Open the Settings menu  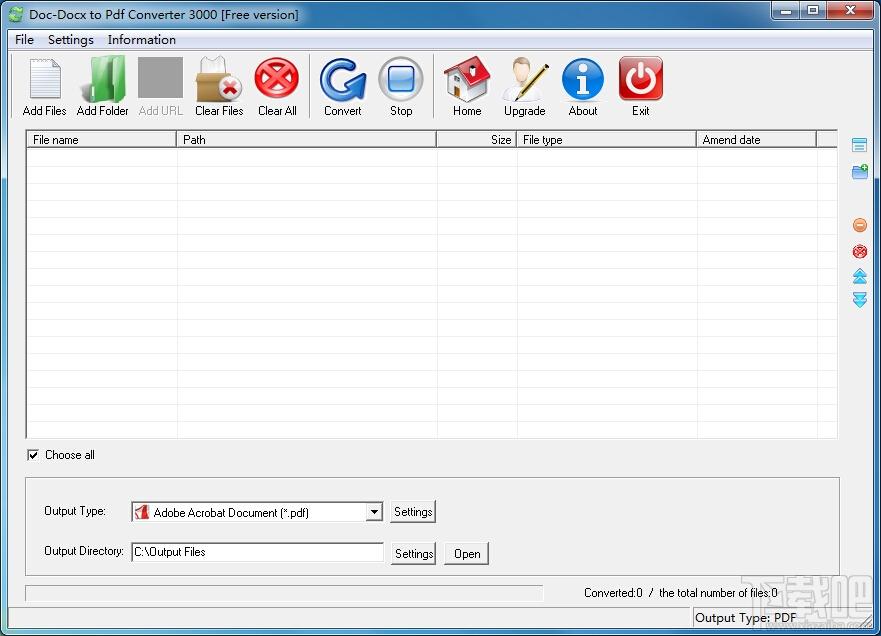click(x=71, y=40)
